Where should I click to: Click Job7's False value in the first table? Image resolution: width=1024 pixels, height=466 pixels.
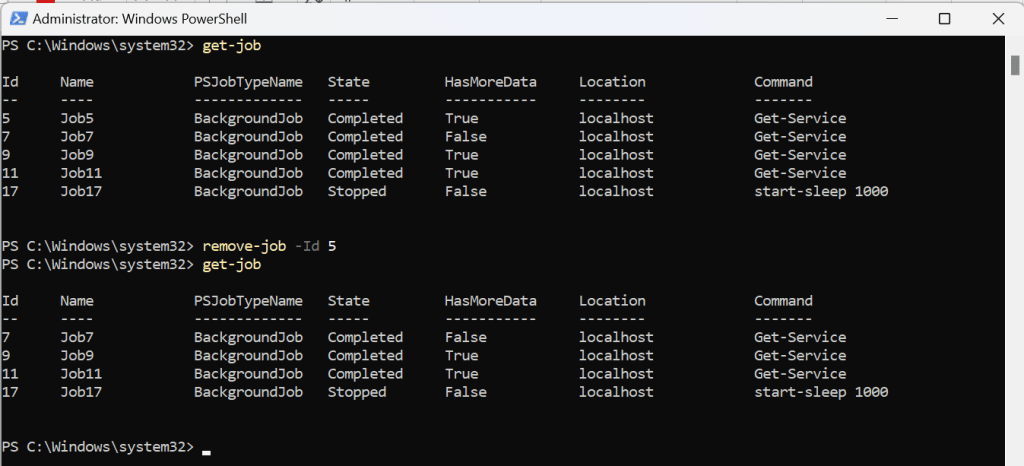coord(465,136)
